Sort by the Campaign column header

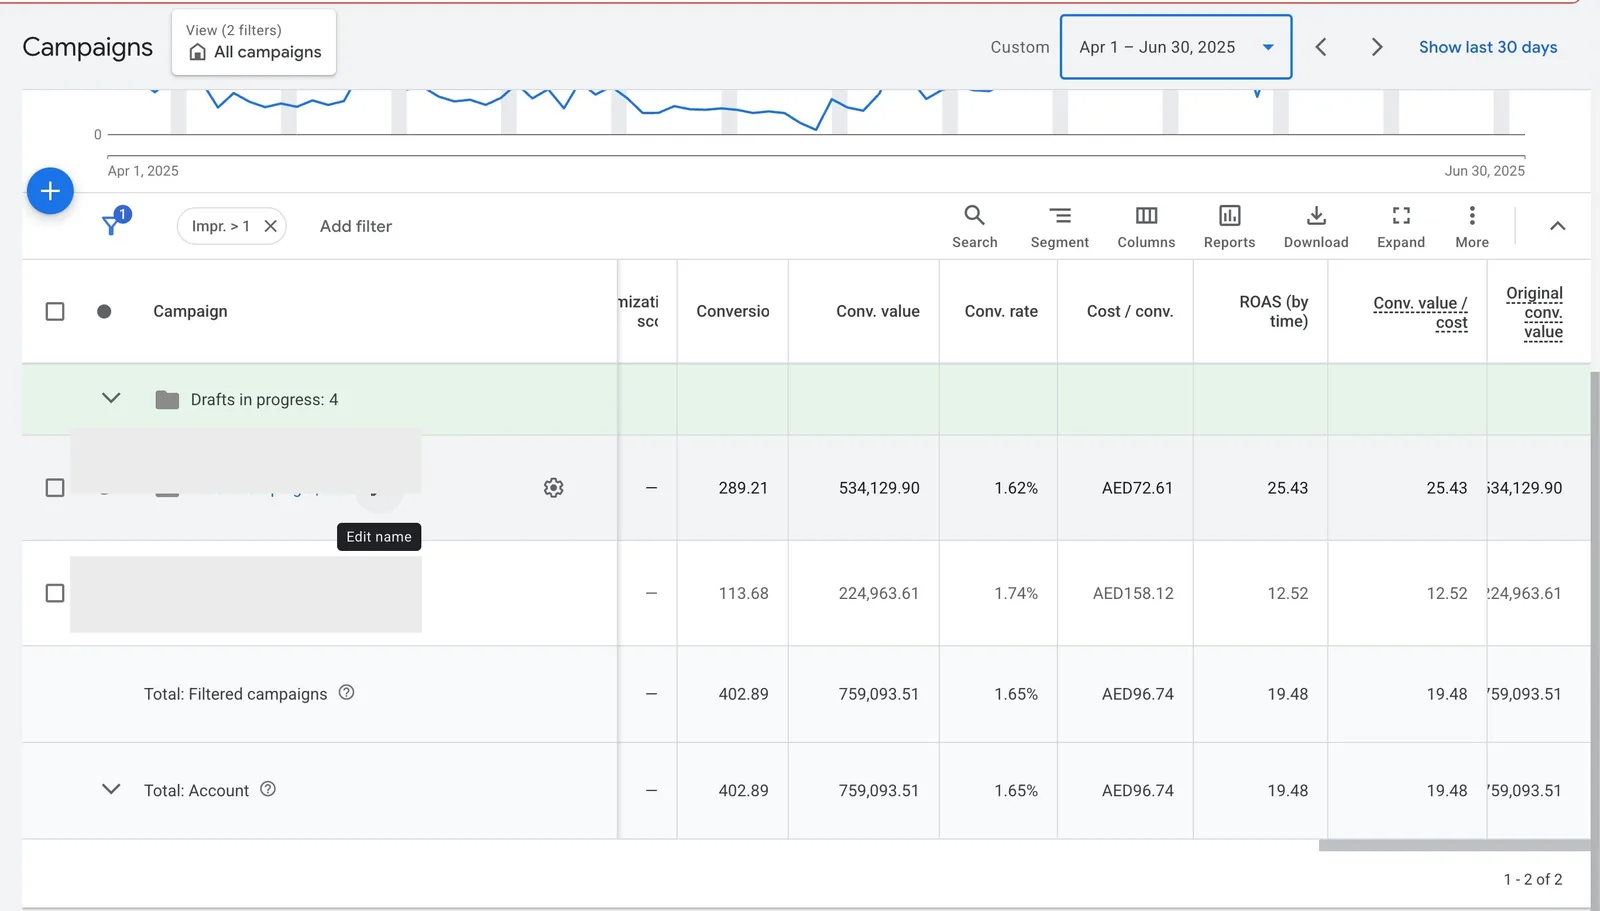190,311
